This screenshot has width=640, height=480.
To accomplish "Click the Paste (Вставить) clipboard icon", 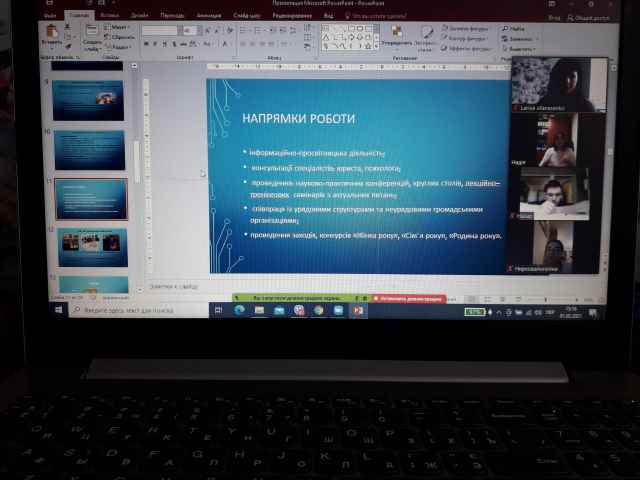I will (x=52, y=31).
